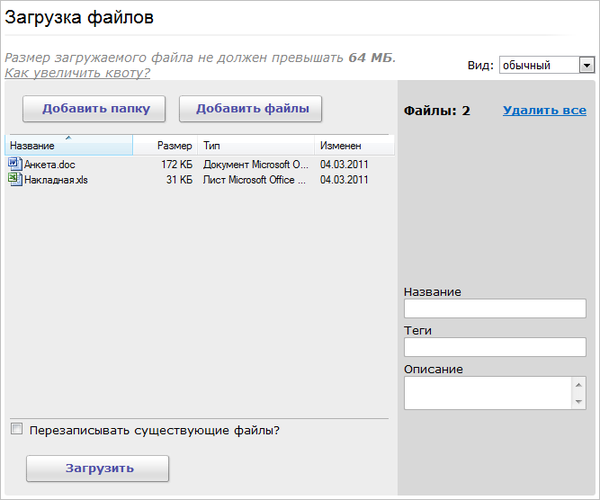Sort files by Тип column header
600x500 pixels.
click(x=256, y=146)
